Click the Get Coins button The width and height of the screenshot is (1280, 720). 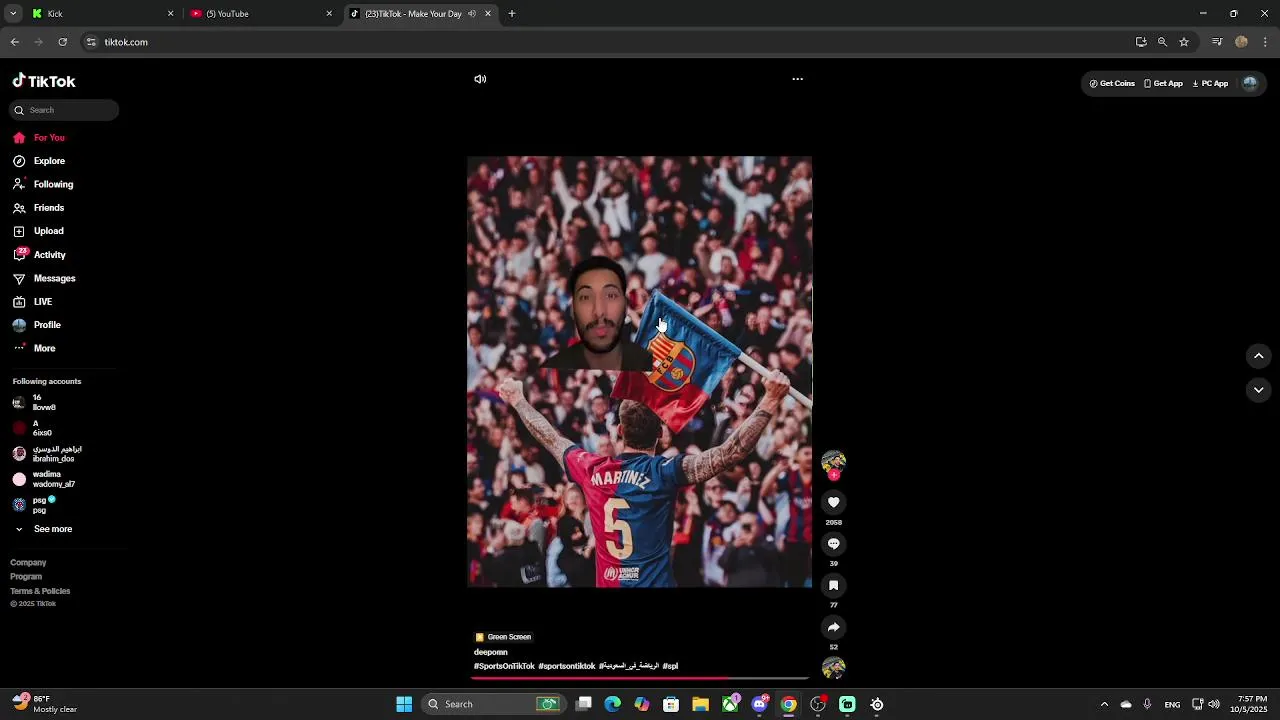[x=1112, y=84]
